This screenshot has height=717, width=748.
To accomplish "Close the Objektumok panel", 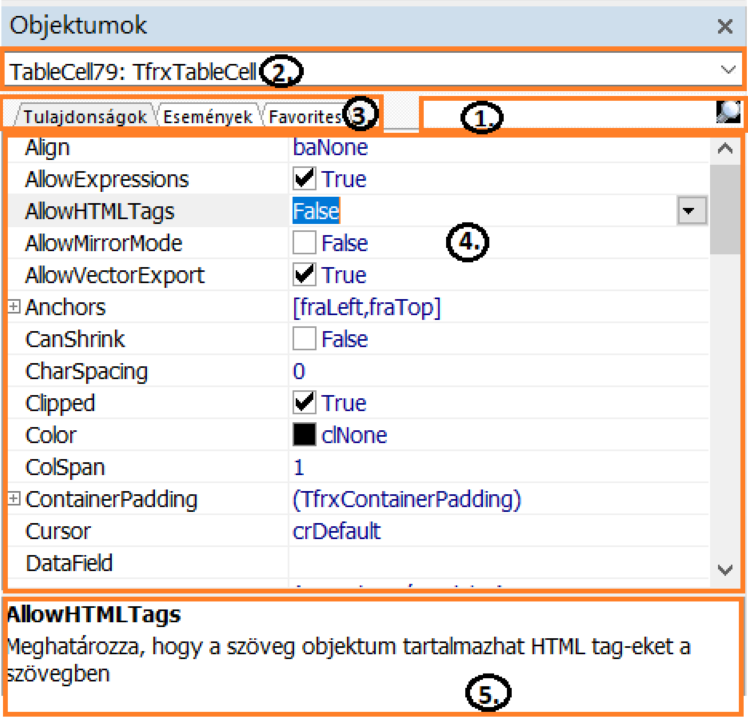I will point(725,26).
